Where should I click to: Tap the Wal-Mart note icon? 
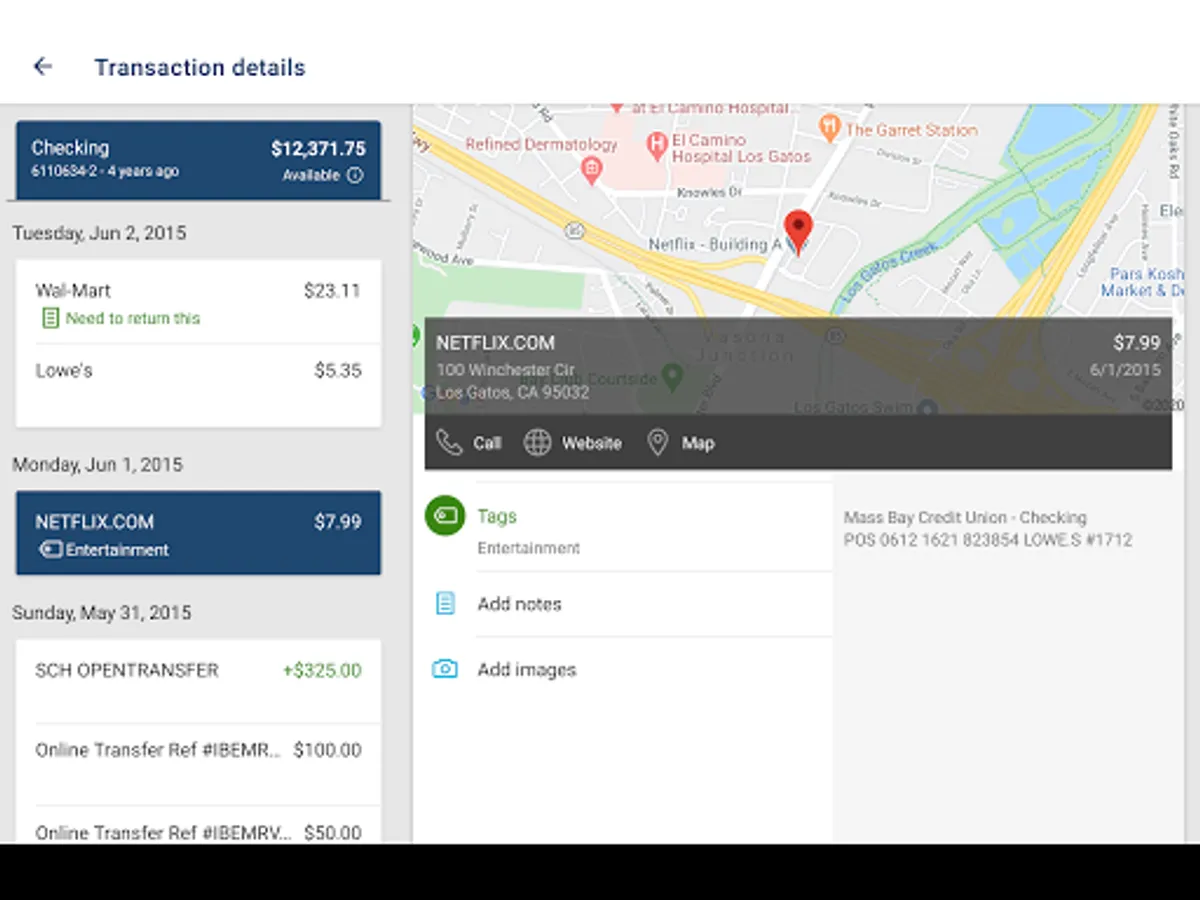[x=50, y=318]
